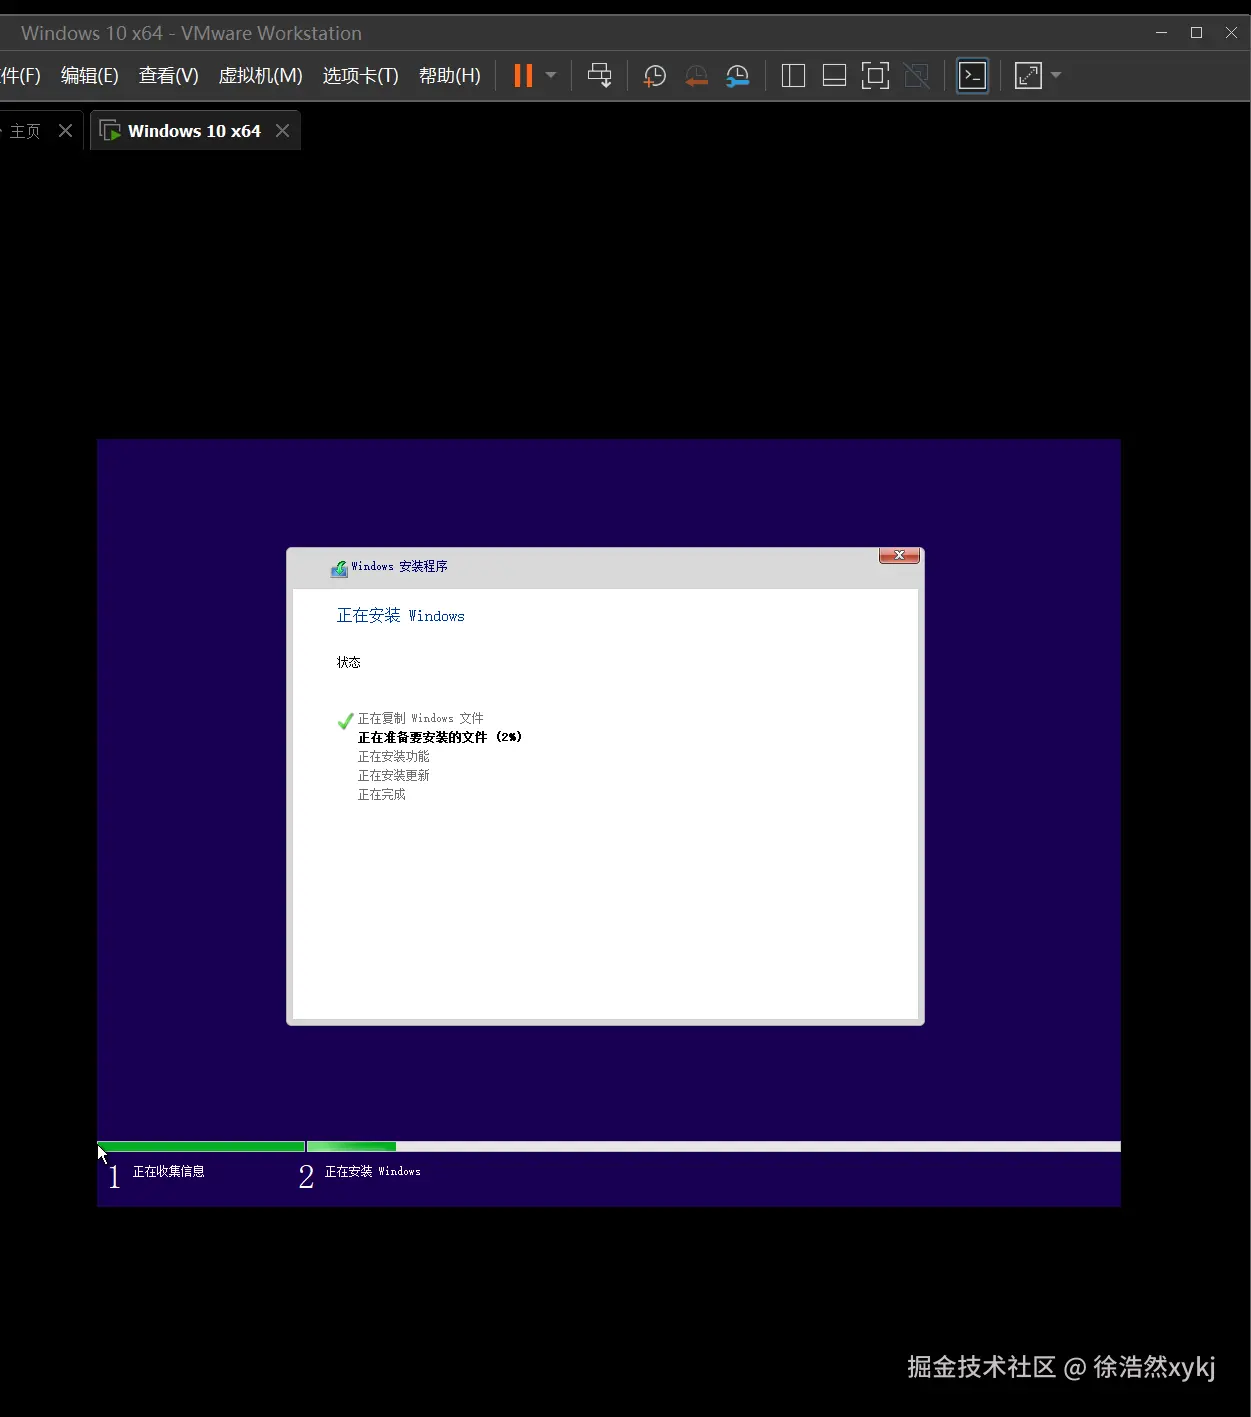Viewport: 1251px width, 1417px height.
Task: Click the 状态 label
Action: pyautogui.click(x=348, y=662)
